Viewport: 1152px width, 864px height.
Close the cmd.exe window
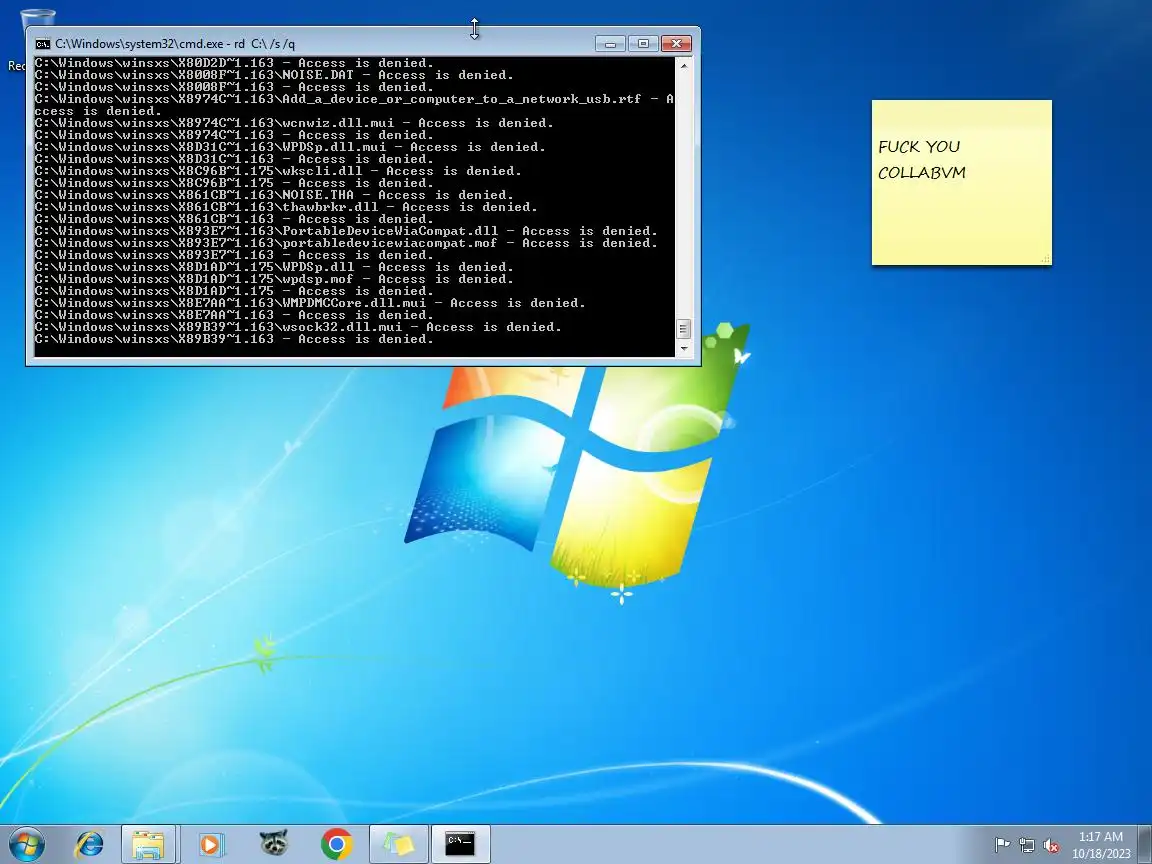coord(677,44)
